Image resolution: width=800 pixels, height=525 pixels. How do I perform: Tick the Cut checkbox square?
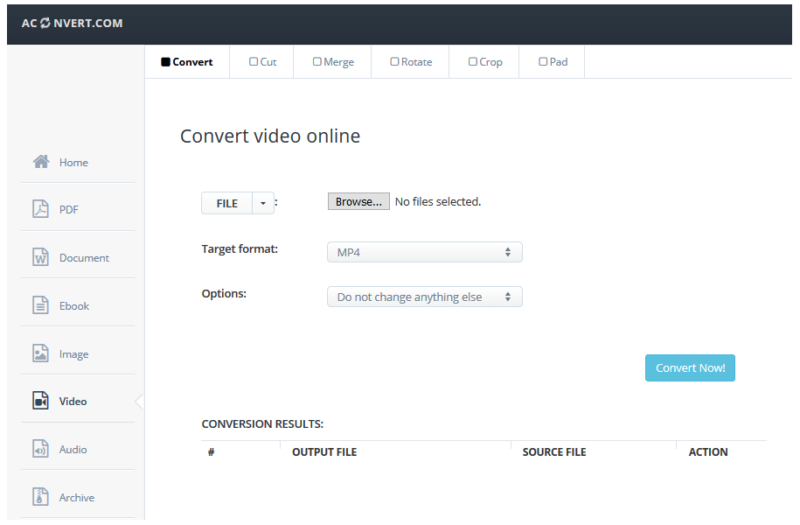(x=253, y=62)
